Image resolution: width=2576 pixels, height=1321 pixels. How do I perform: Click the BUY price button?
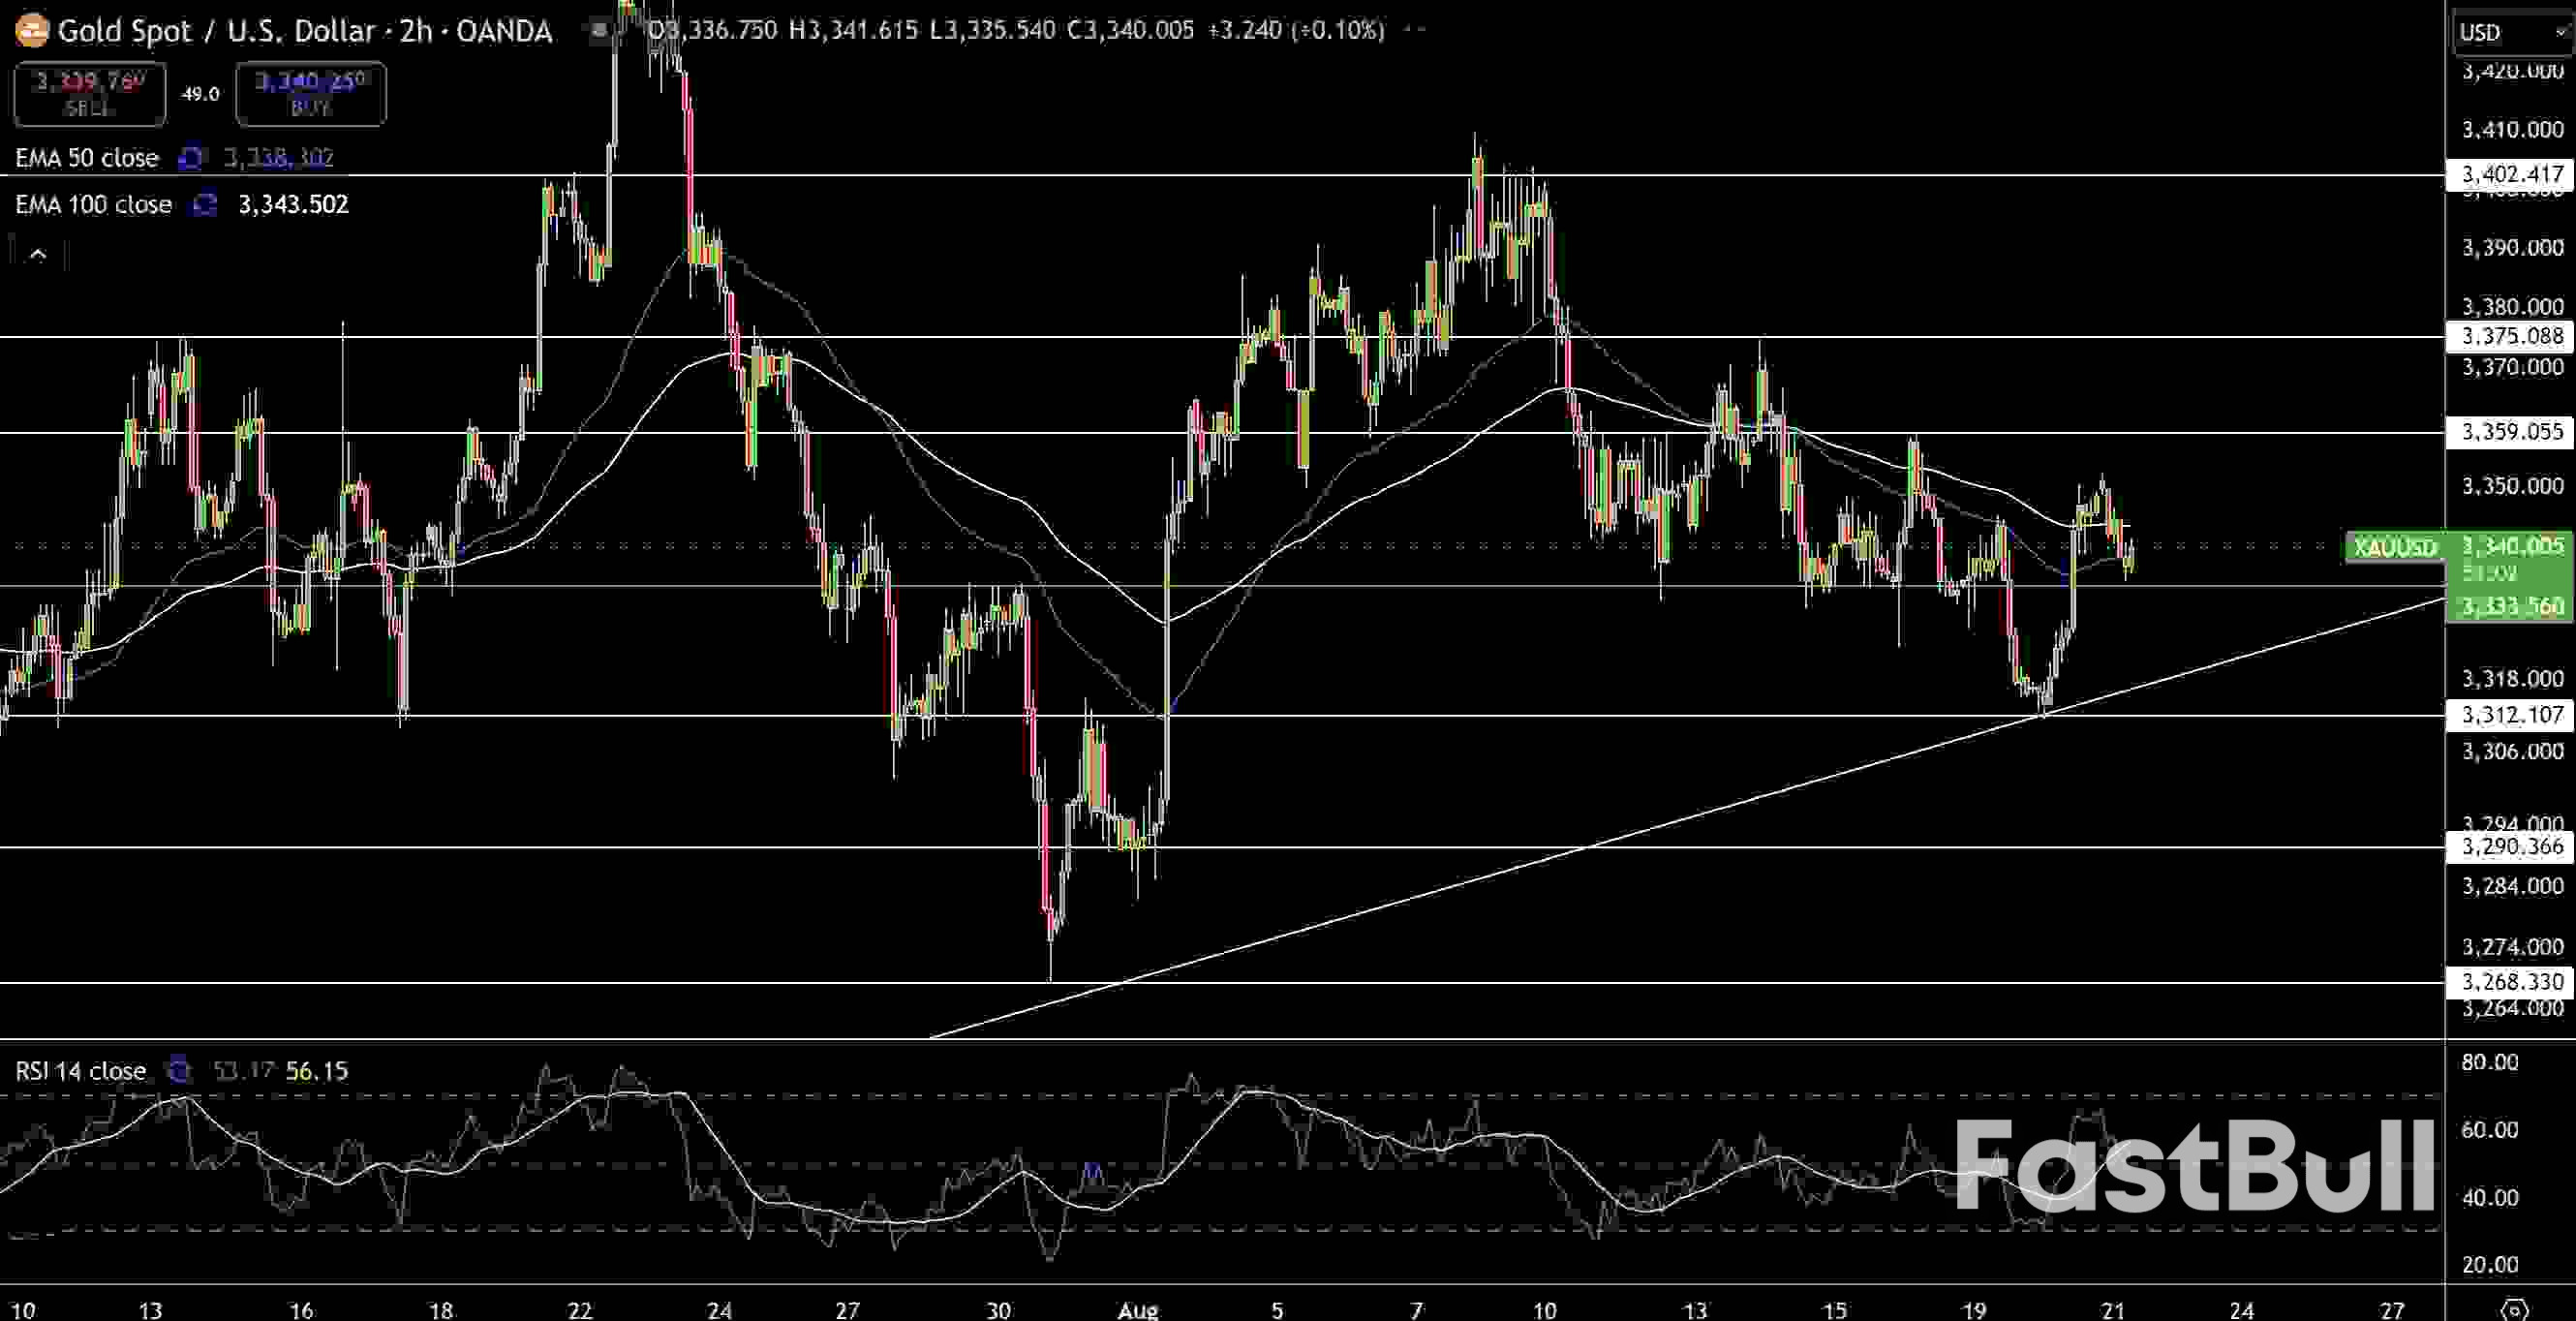click(310, 94)
